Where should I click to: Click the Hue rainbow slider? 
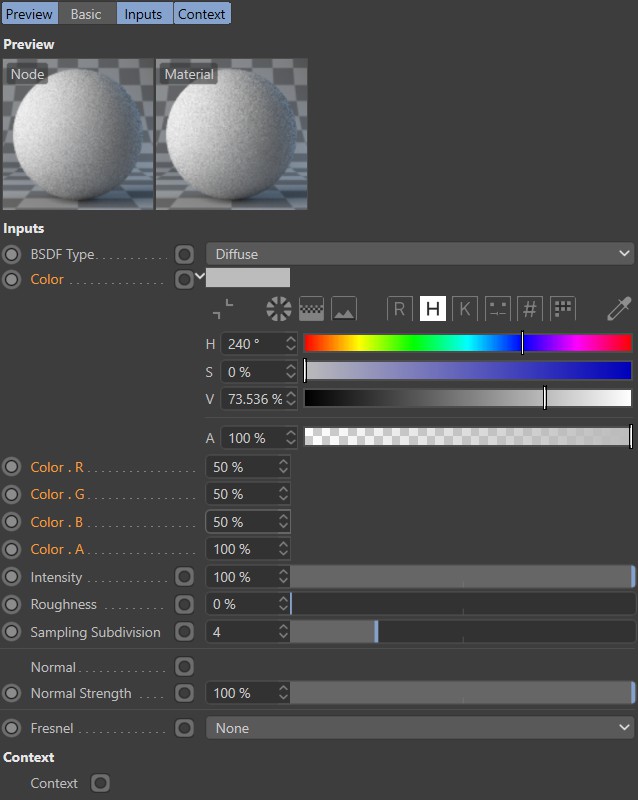click(x=468, y=343)
